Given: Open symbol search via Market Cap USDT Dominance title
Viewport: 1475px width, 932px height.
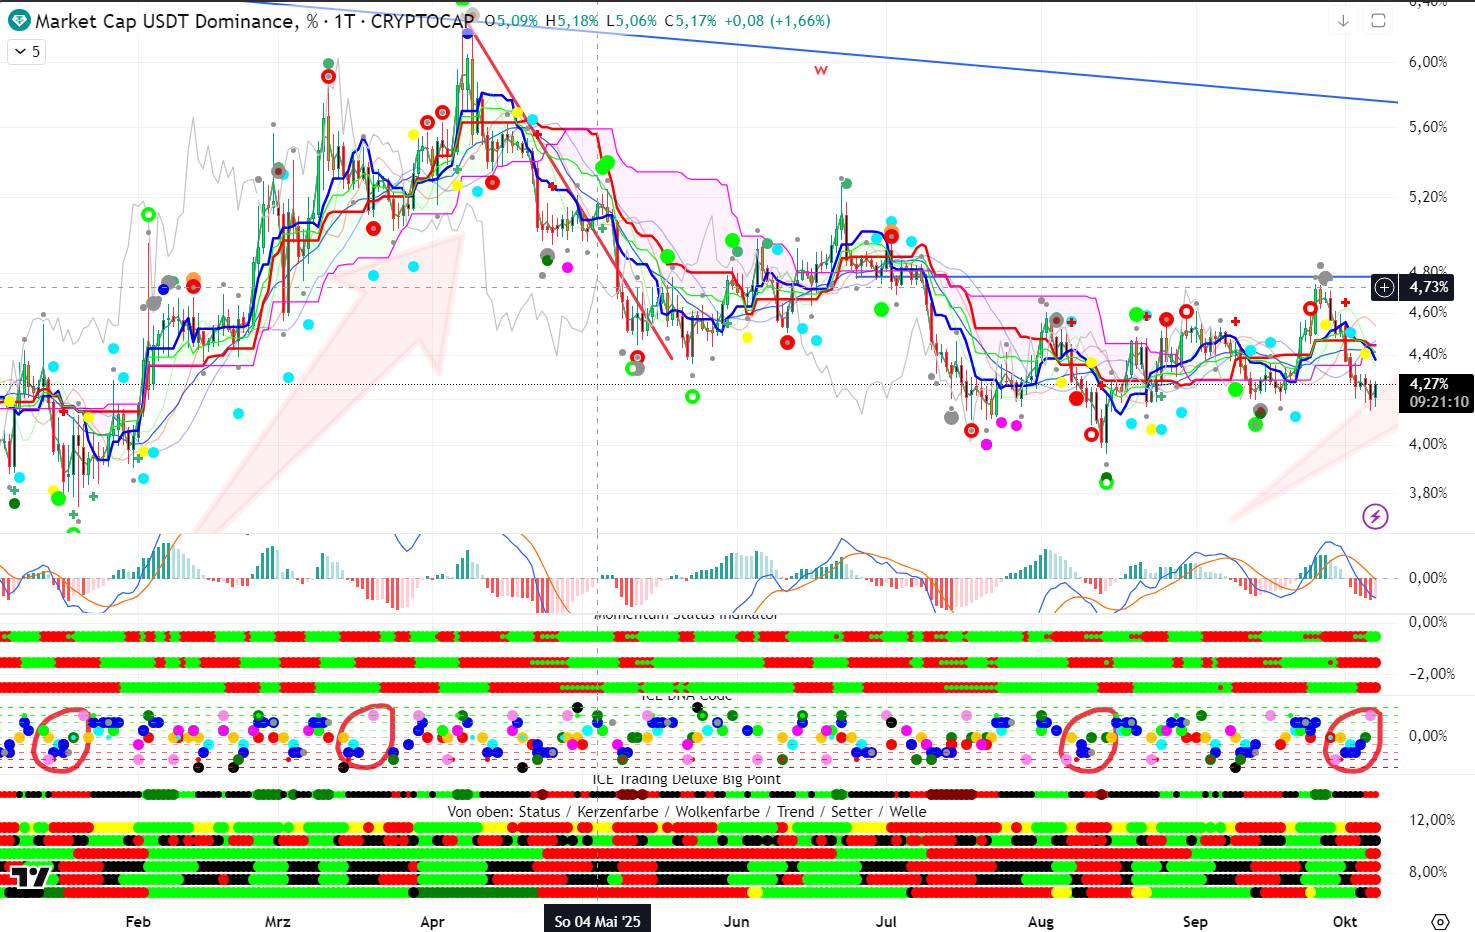Looking at the screenshot, I should coord(165,21).
